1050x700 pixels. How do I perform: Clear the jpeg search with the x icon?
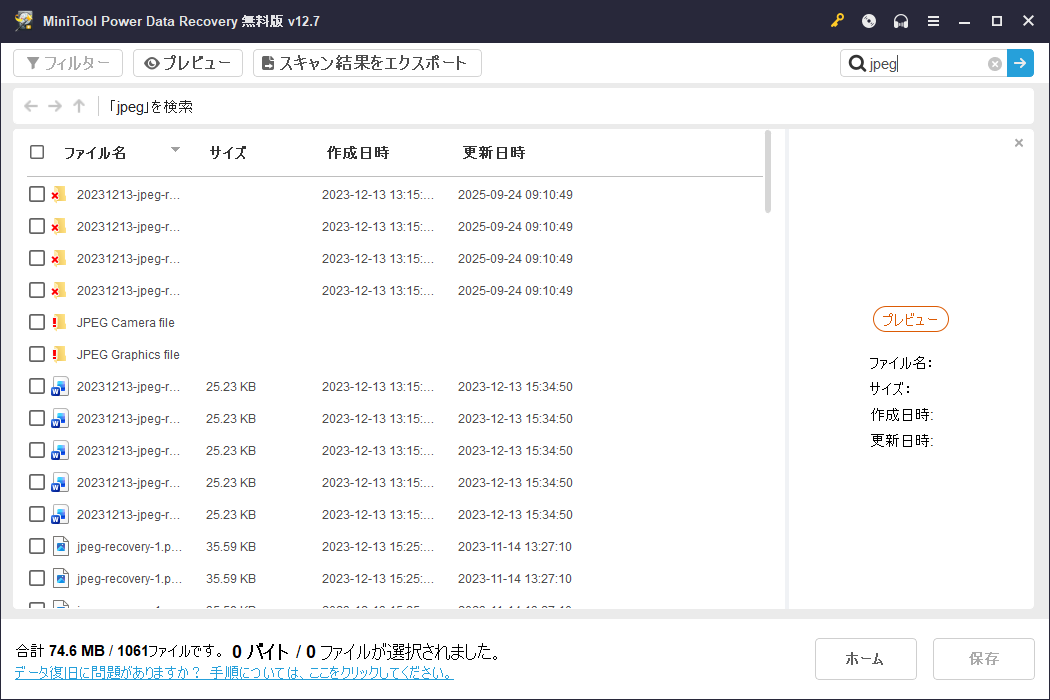click(x=994, y=63)
